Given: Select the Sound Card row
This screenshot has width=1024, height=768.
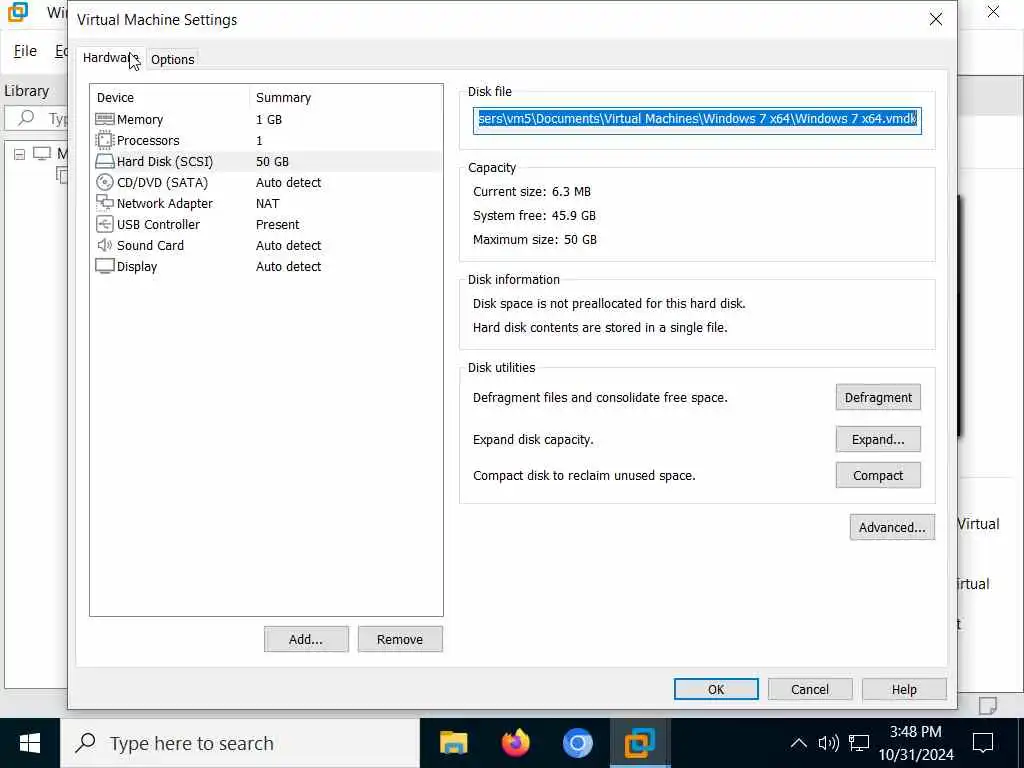Looking at the screenshot, I should 266,245.
